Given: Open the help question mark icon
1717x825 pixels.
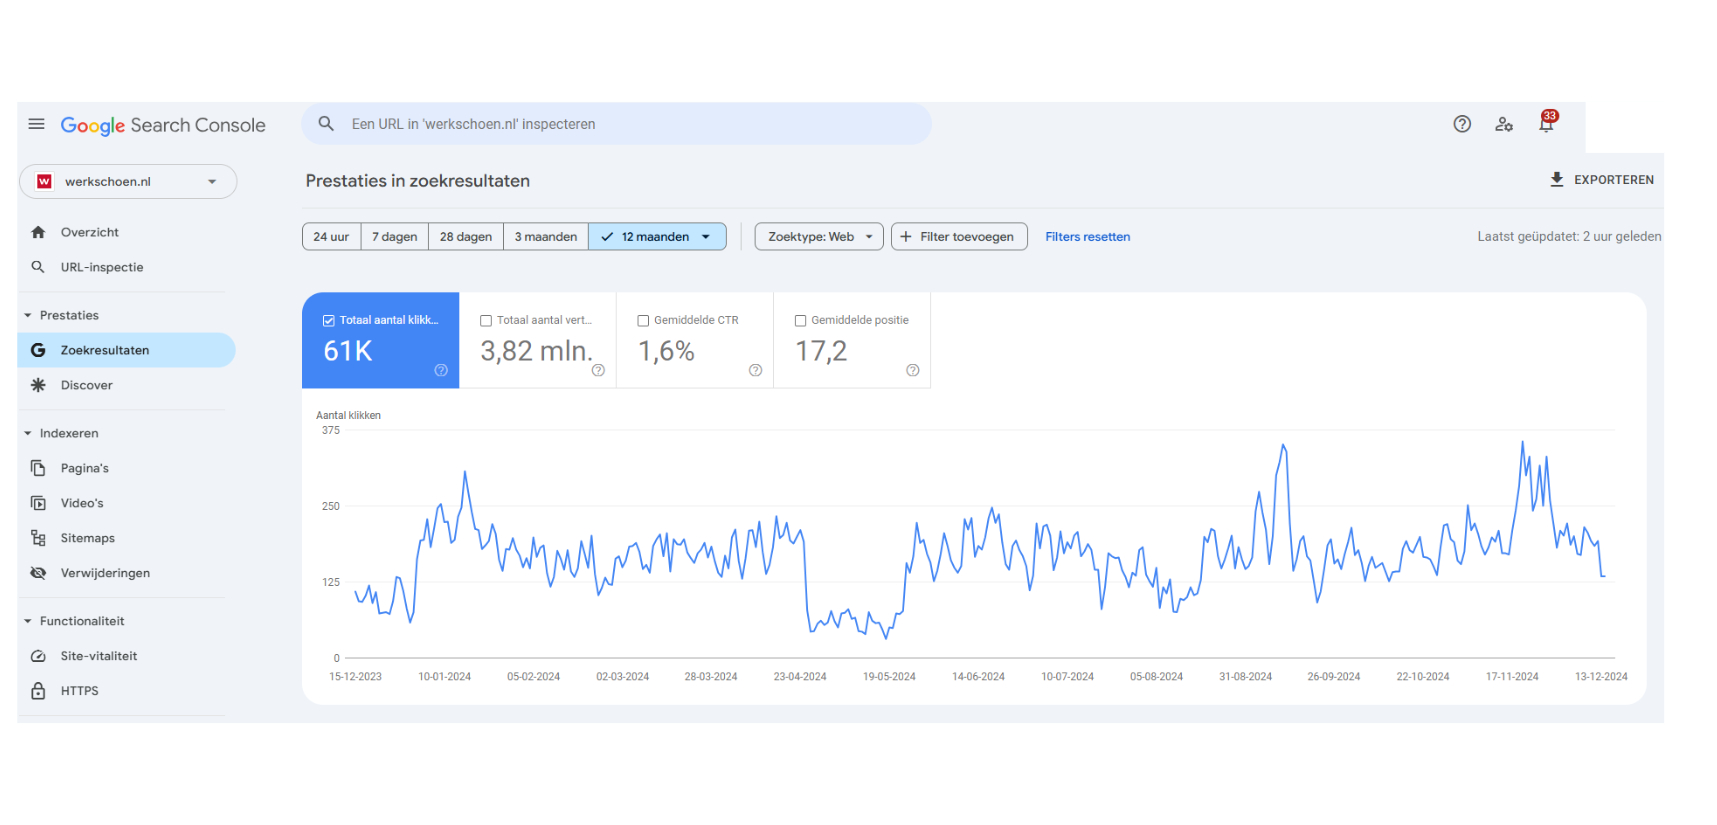Looking at the screenshot, I should pos(1462,124).
